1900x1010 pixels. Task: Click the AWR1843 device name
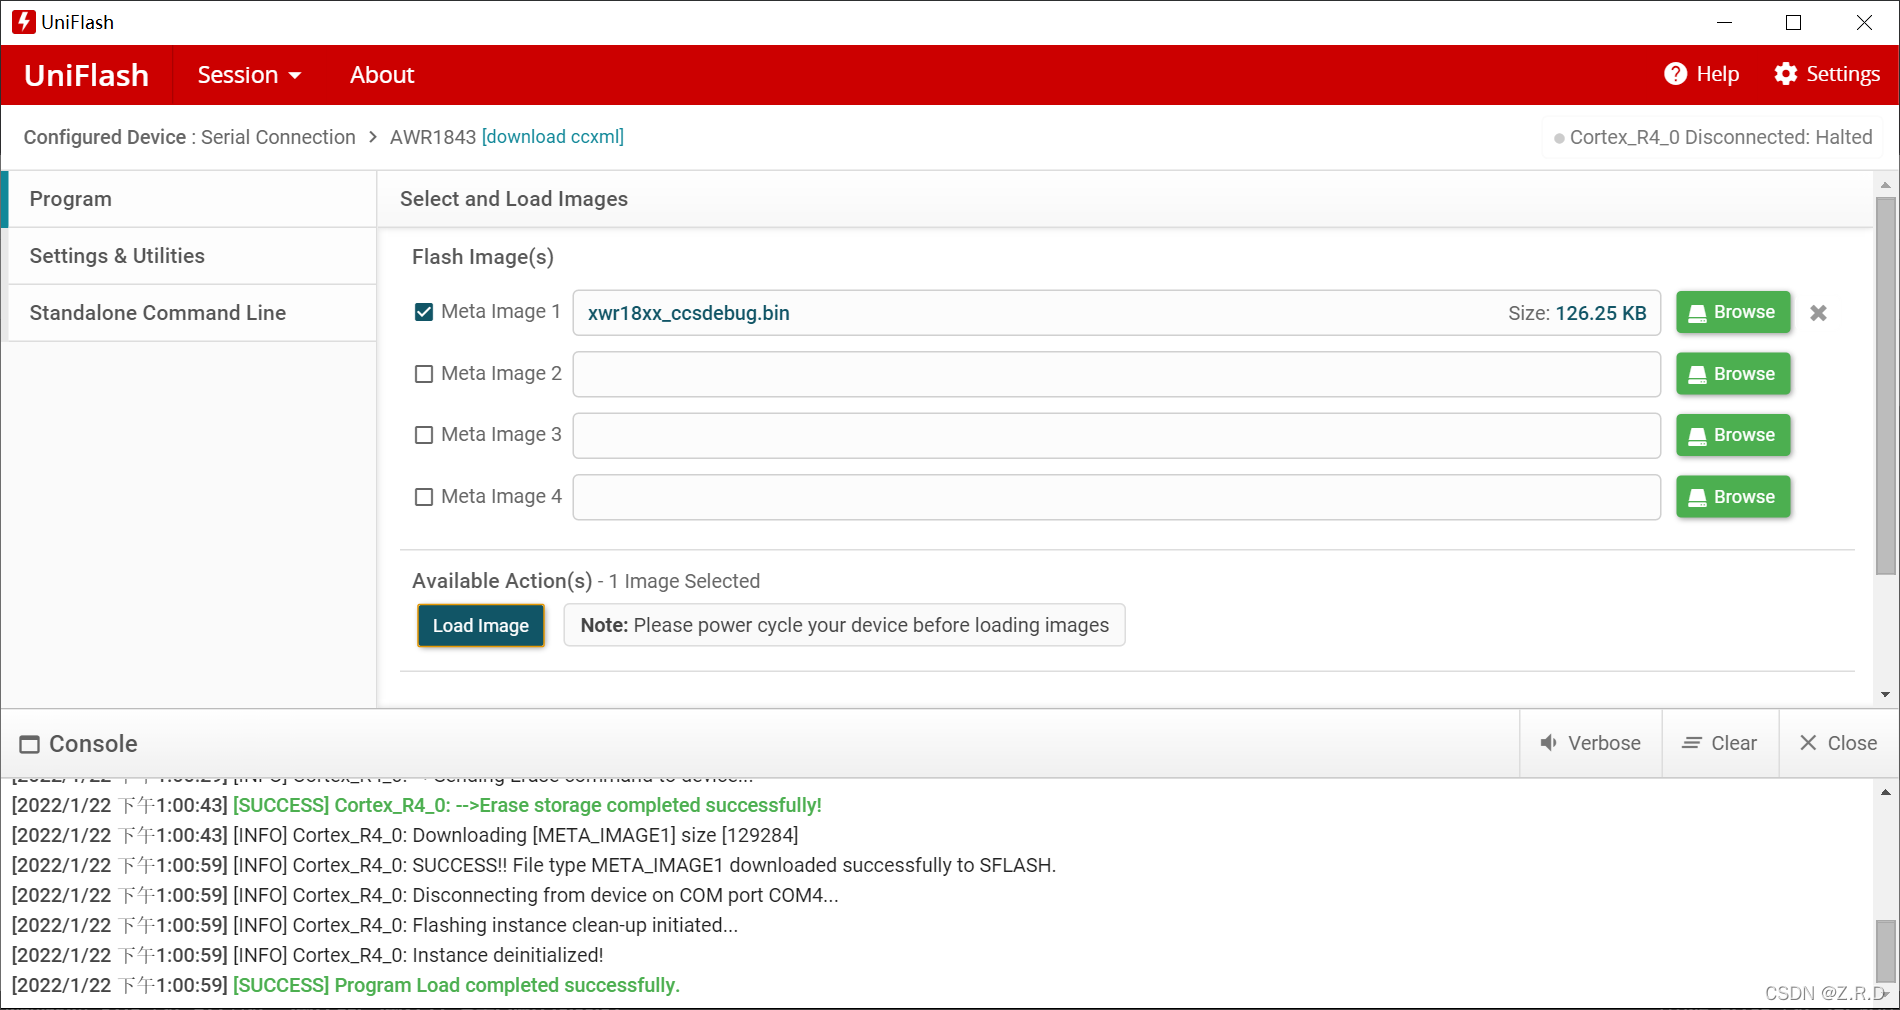coord(433,137)
